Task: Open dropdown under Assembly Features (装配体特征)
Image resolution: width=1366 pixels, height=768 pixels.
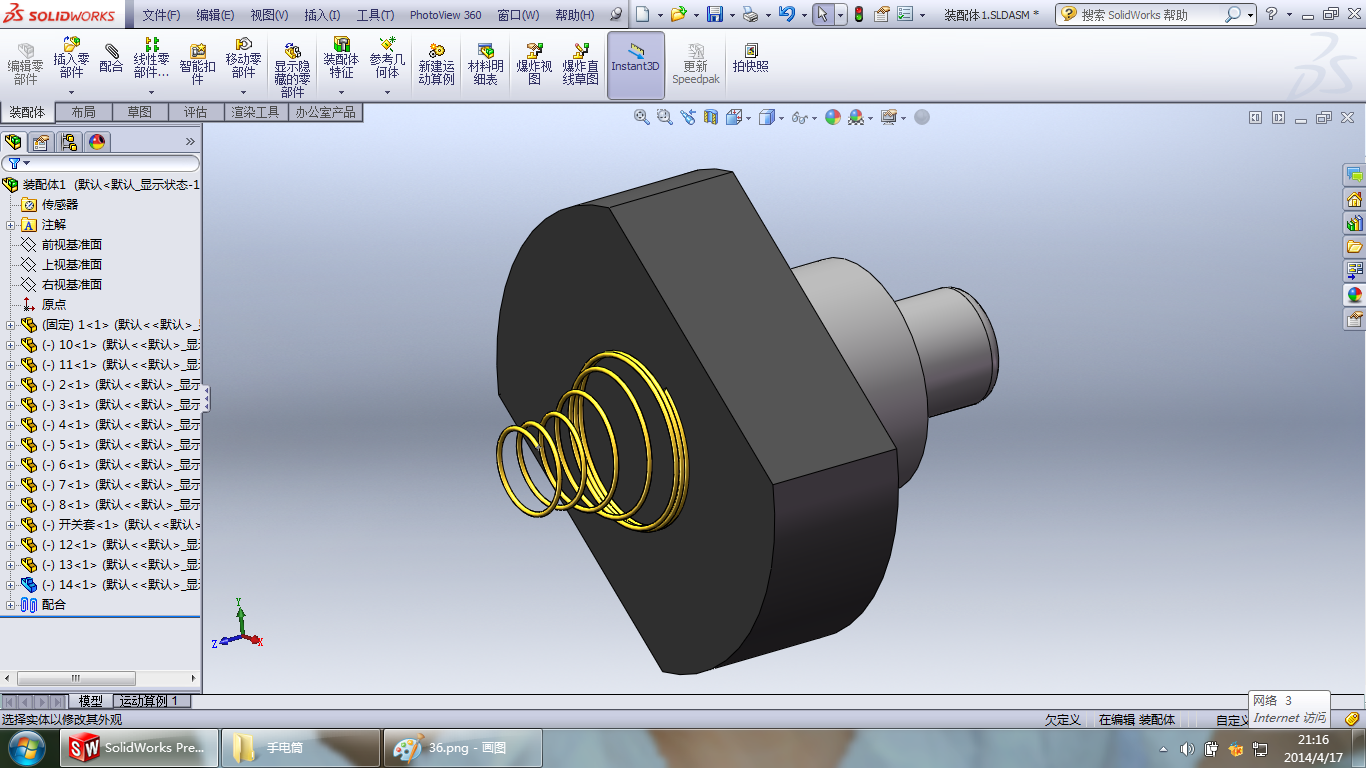Action: coord(341,92)
